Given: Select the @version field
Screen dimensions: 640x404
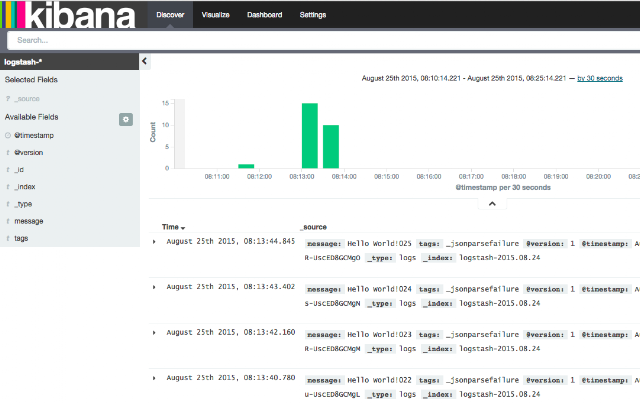Looking at the screenshot, I should [x=29, y=153].
